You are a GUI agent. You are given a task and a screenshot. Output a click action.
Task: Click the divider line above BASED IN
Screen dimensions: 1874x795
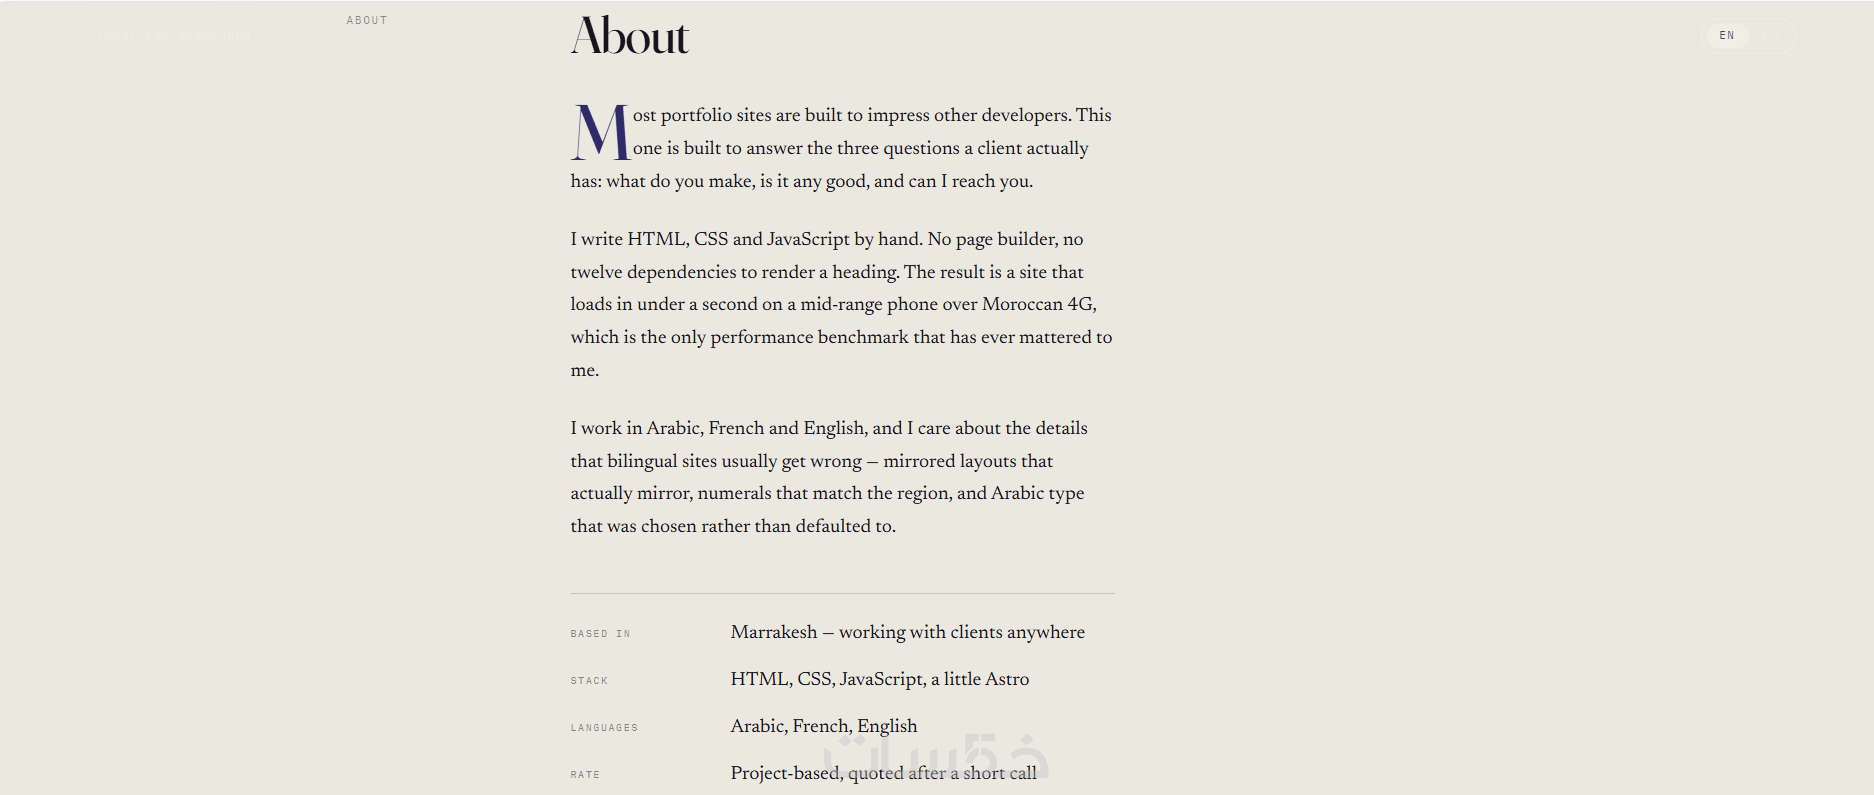pyautogui.click(x=842, y=593)
